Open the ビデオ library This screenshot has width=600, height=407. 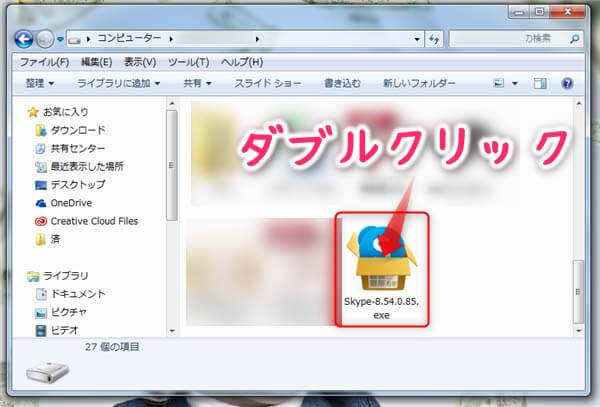(x=64, y=330)
